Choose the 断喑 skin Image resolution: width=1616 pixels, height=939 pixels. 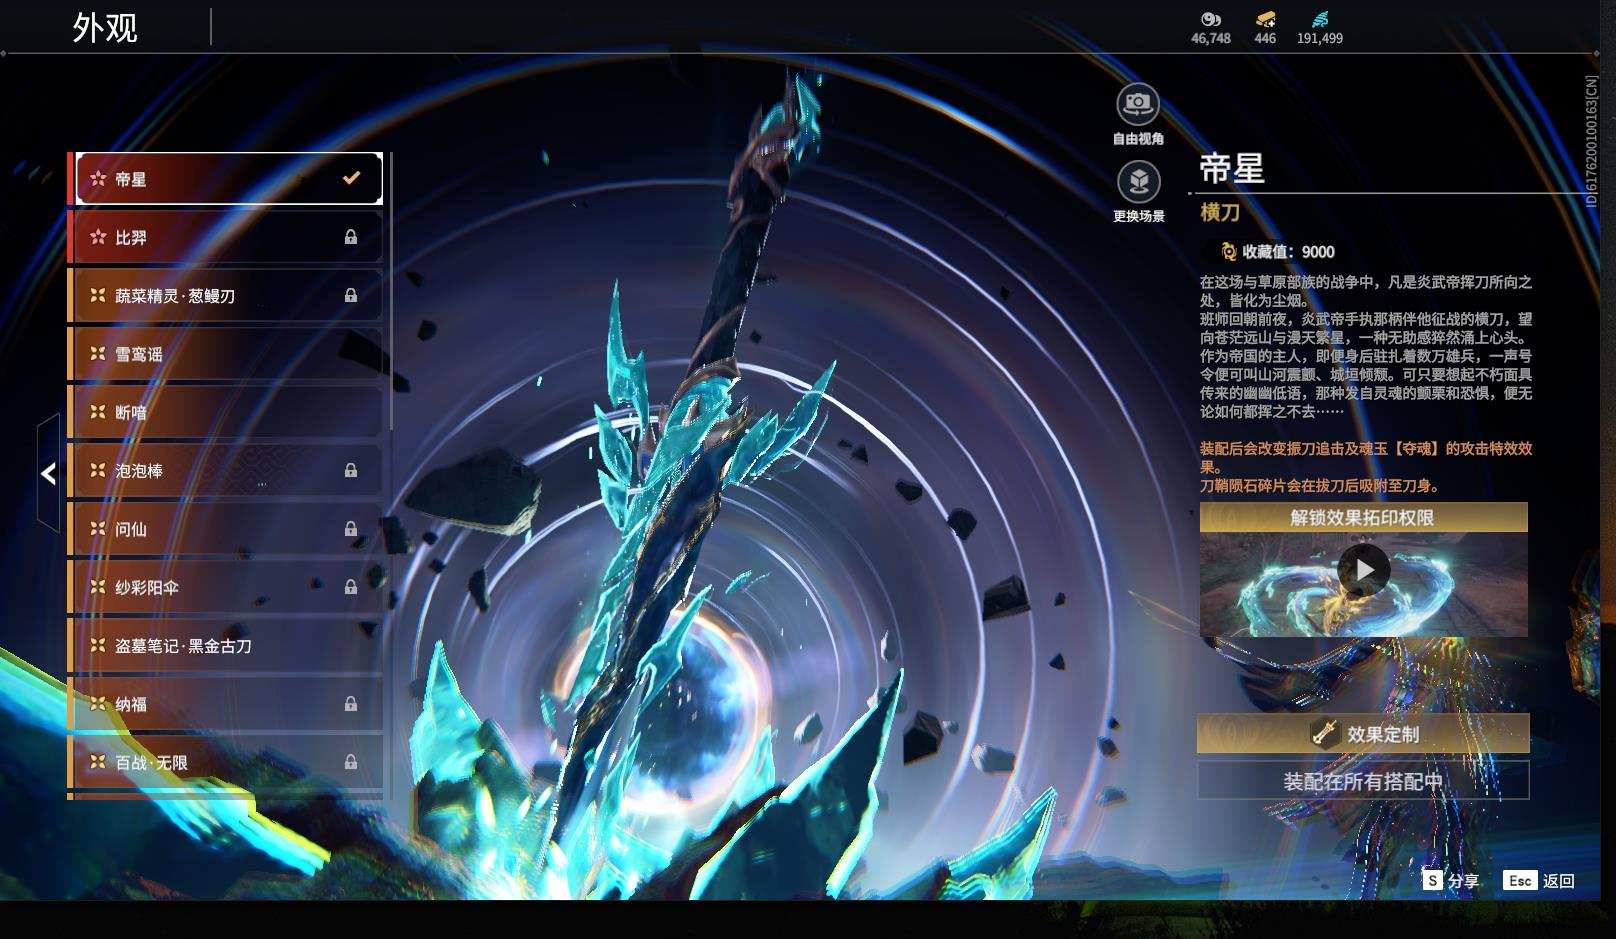click(x=226, y=412)
